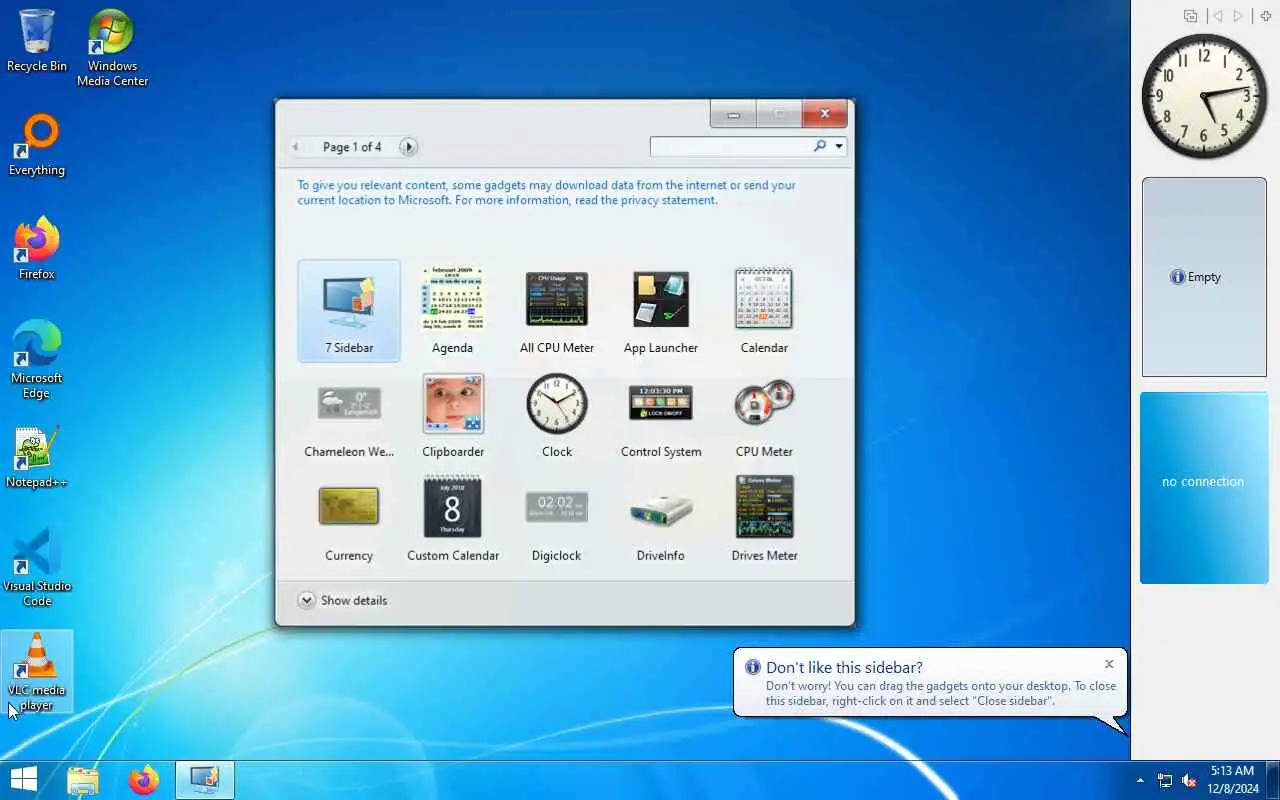Click the no connection gadget
The width and height of the screenshot is (1280, 800).
point(1204,488)
